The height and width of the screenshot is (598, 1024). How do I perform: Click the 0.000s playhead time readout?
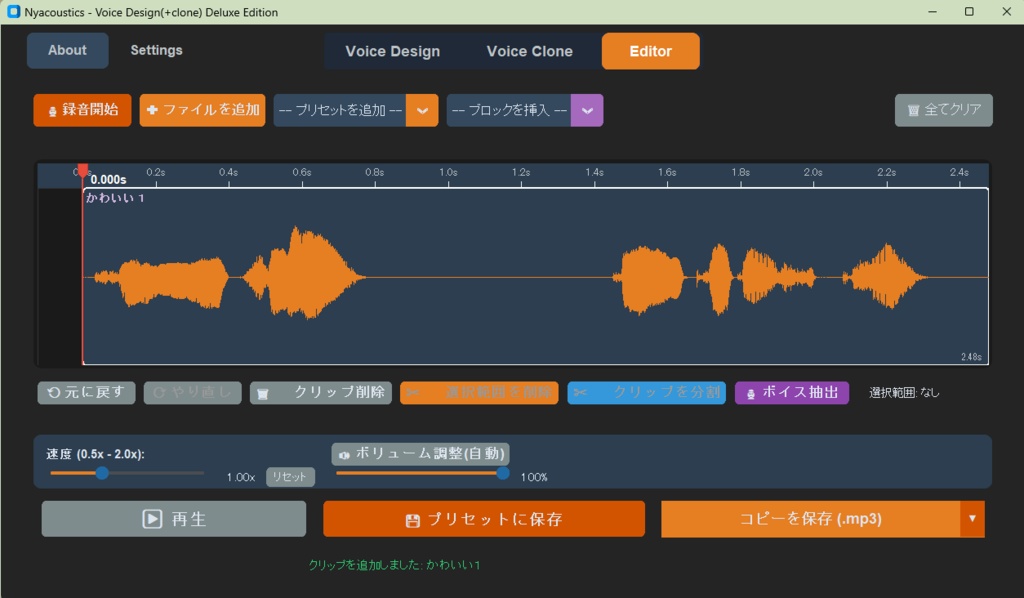tap(108, 180)
